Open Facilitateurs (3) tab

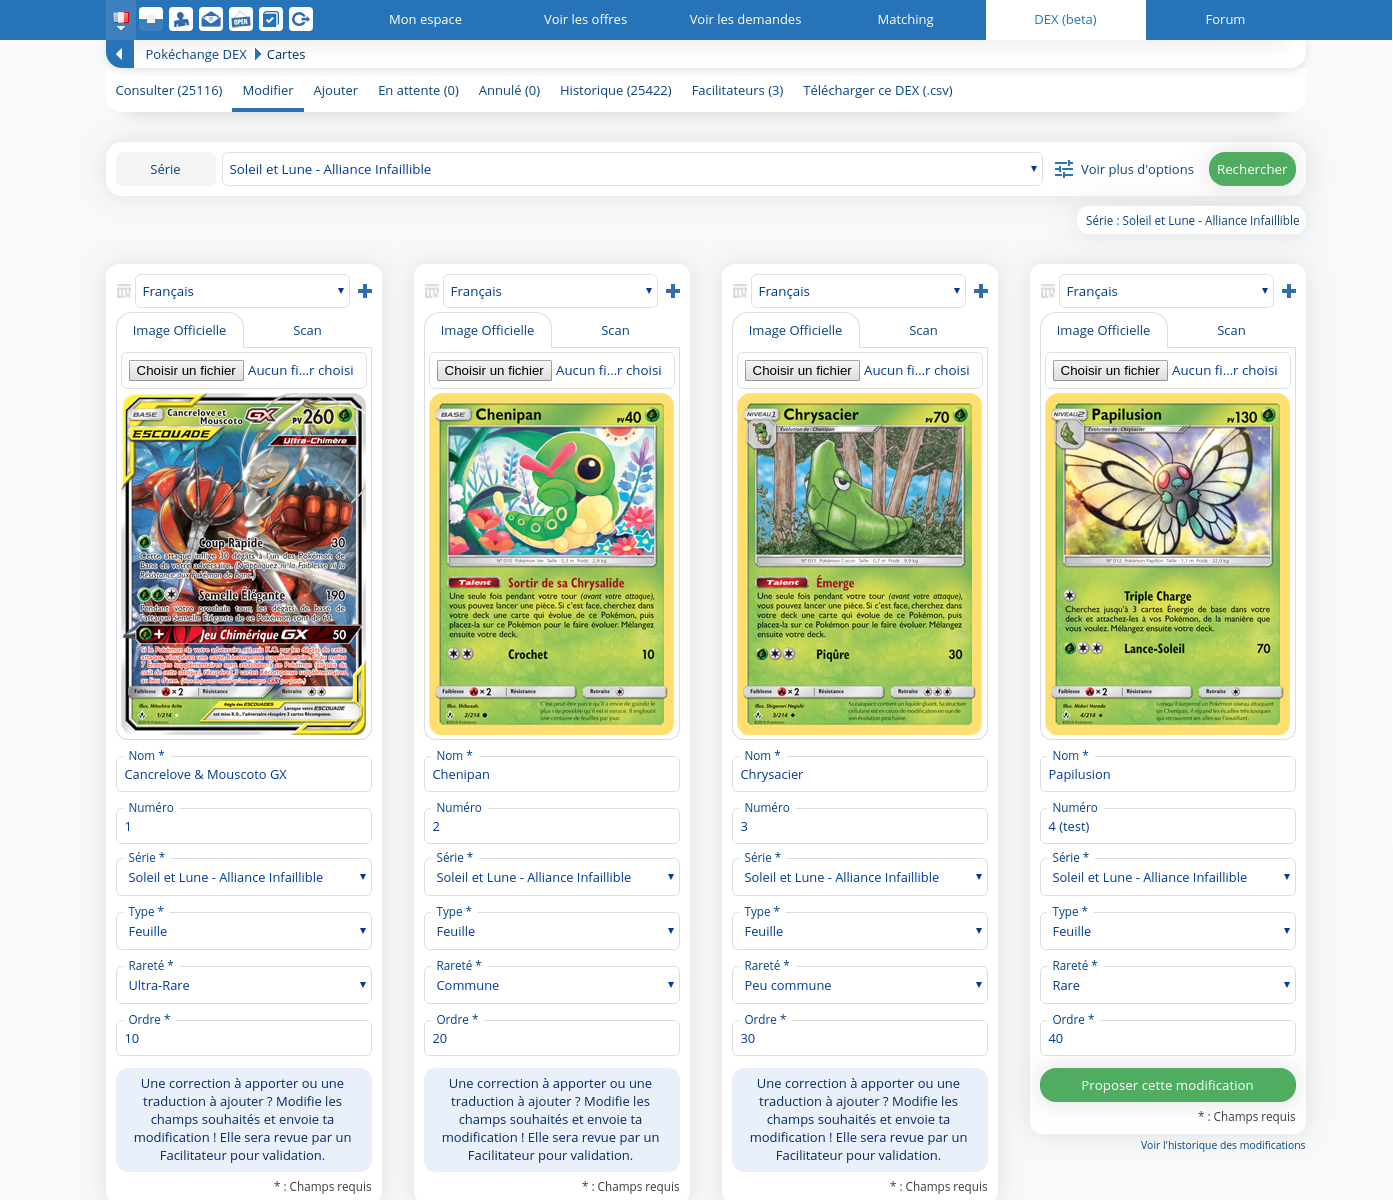coord(738,90)
